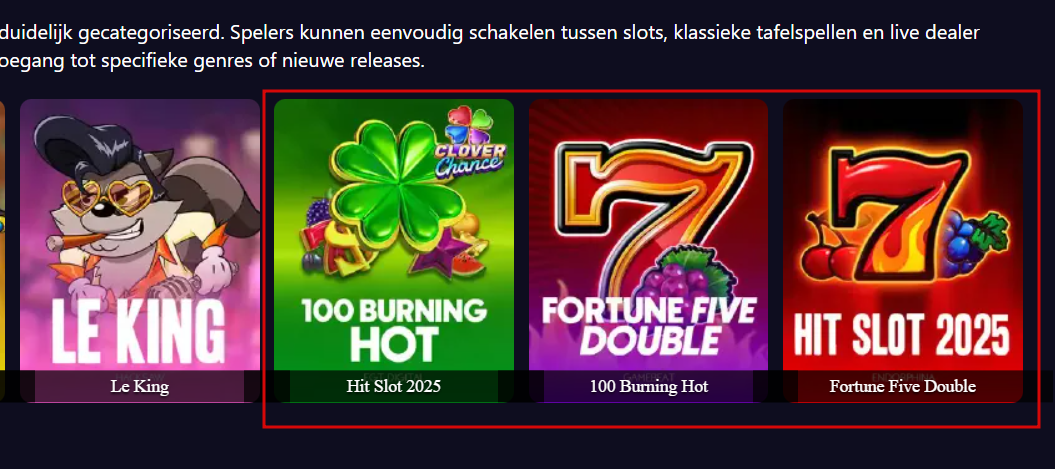Open the Le King game thumbnail
The width and height of the screenshot is (1055, 469).
tap(140, 250)
